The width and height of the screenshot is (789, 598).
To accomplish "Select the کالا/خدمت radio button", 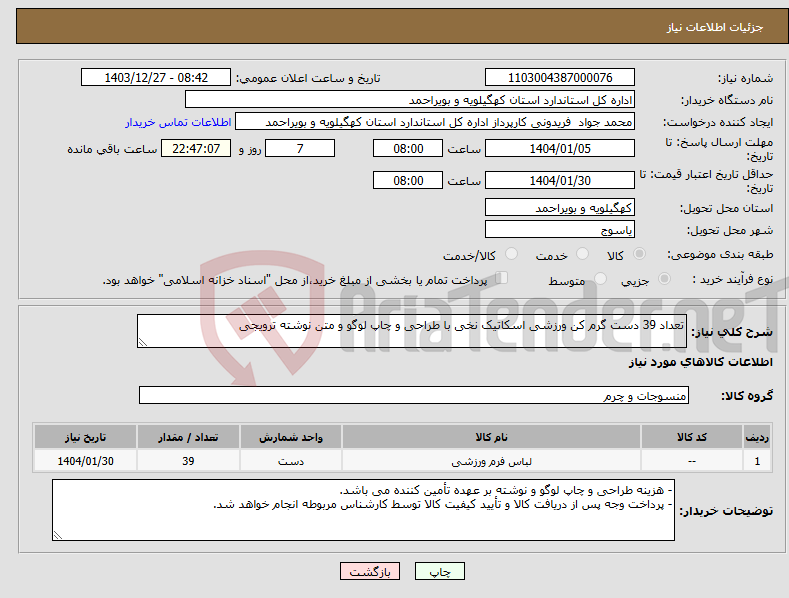I will pos(511,254).
